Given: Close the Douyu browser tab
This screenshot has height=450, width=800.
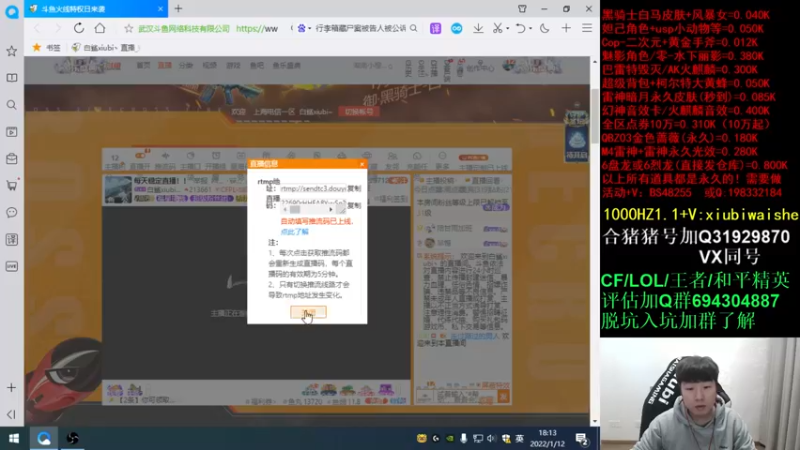Looking at the screenshot, I should pos(160,9).
